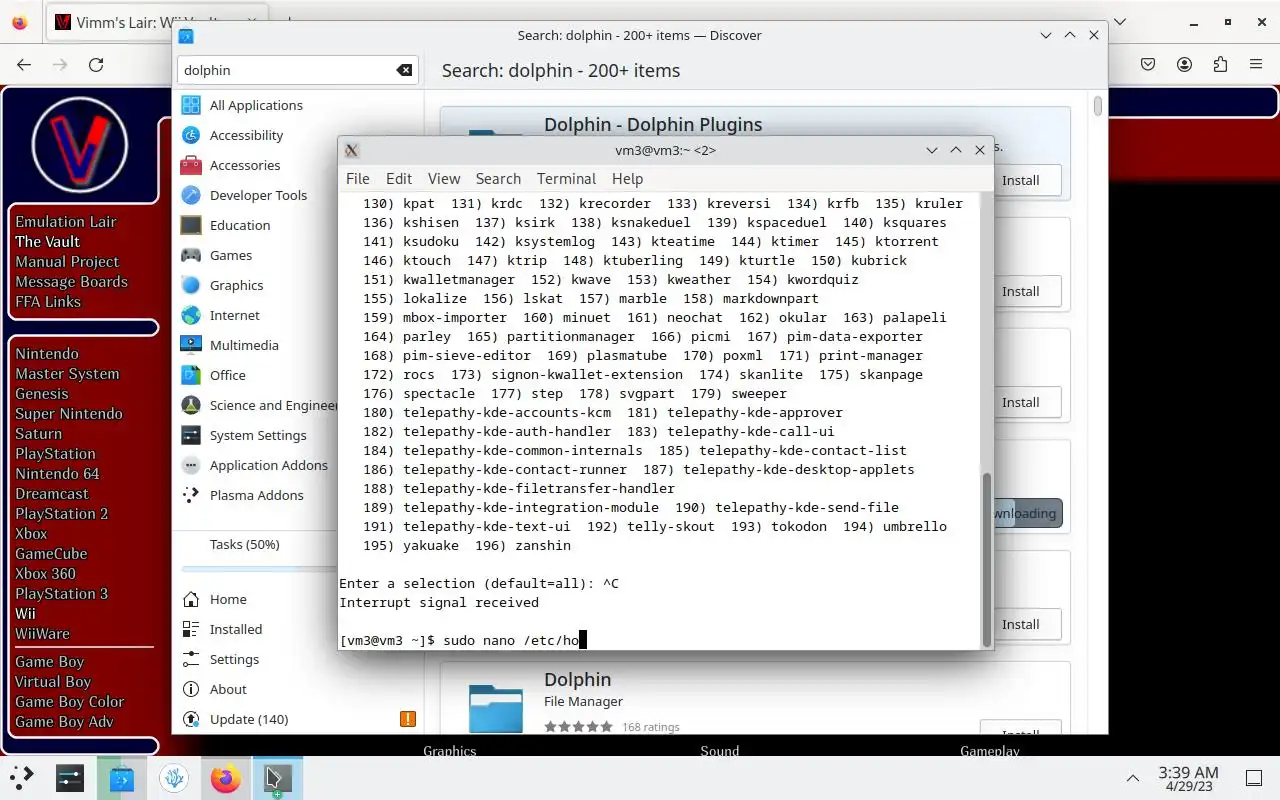This screenshot has width=1280, height=800.
Task: Open Developer Tools category
Action: pos(257,195)
